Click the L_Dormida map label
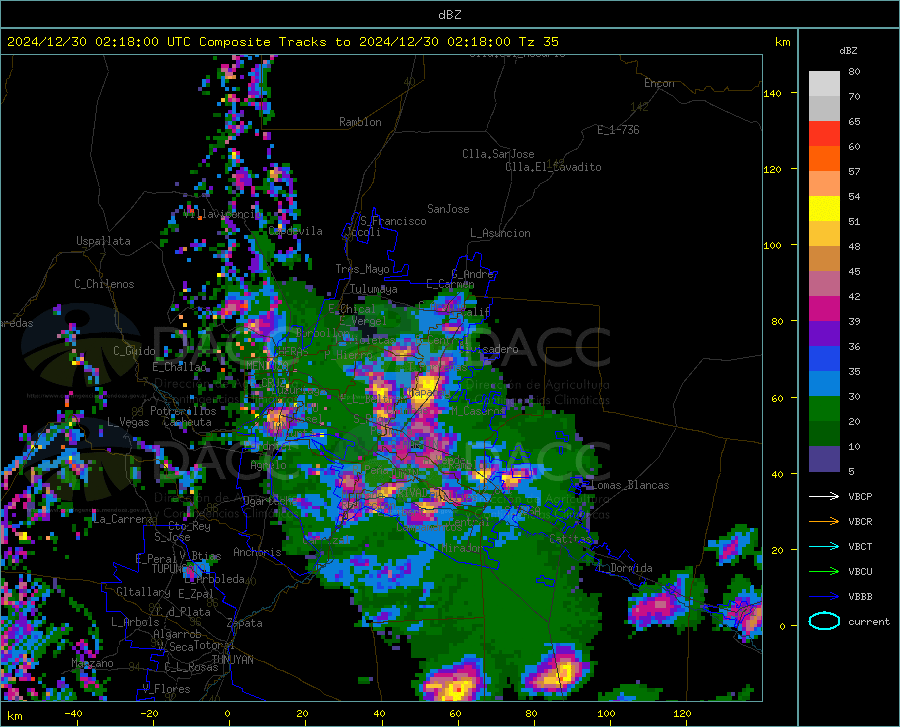 [x=624, y=568]
